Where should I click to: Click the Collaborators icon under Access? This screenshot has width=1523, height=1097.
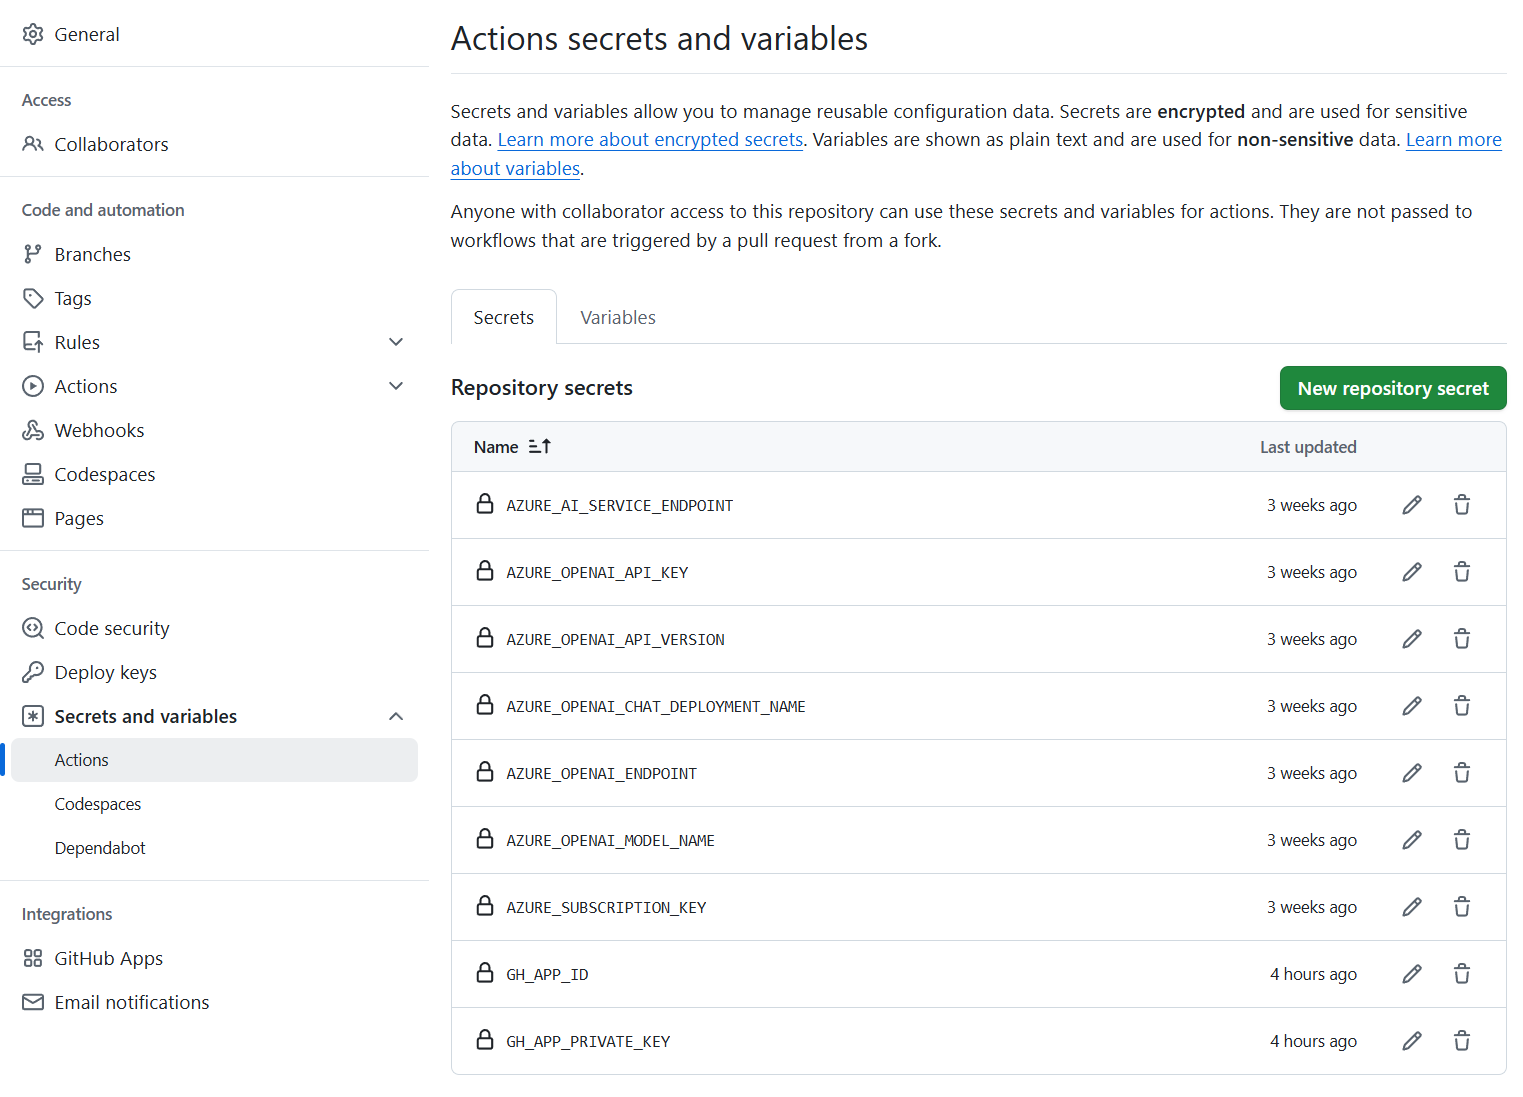click(x=33, y=144)
